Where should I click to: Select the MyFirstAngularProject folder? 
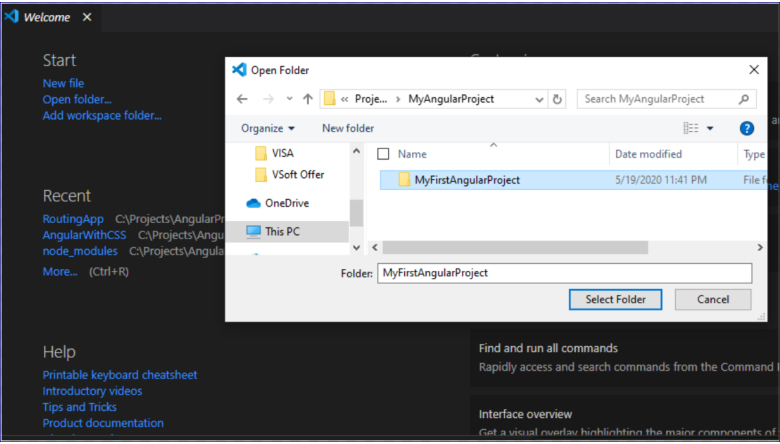[467, 180]
